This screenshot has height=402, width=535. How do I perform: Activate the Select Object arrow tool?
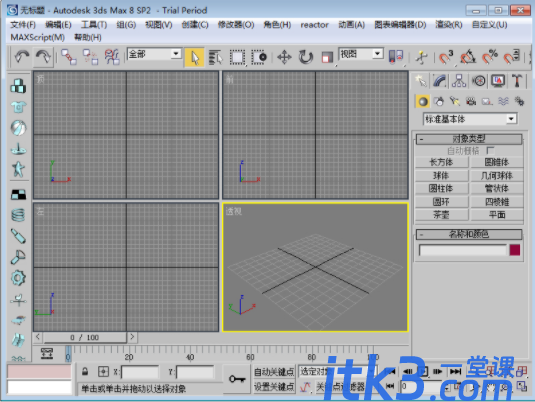point(194,57)
